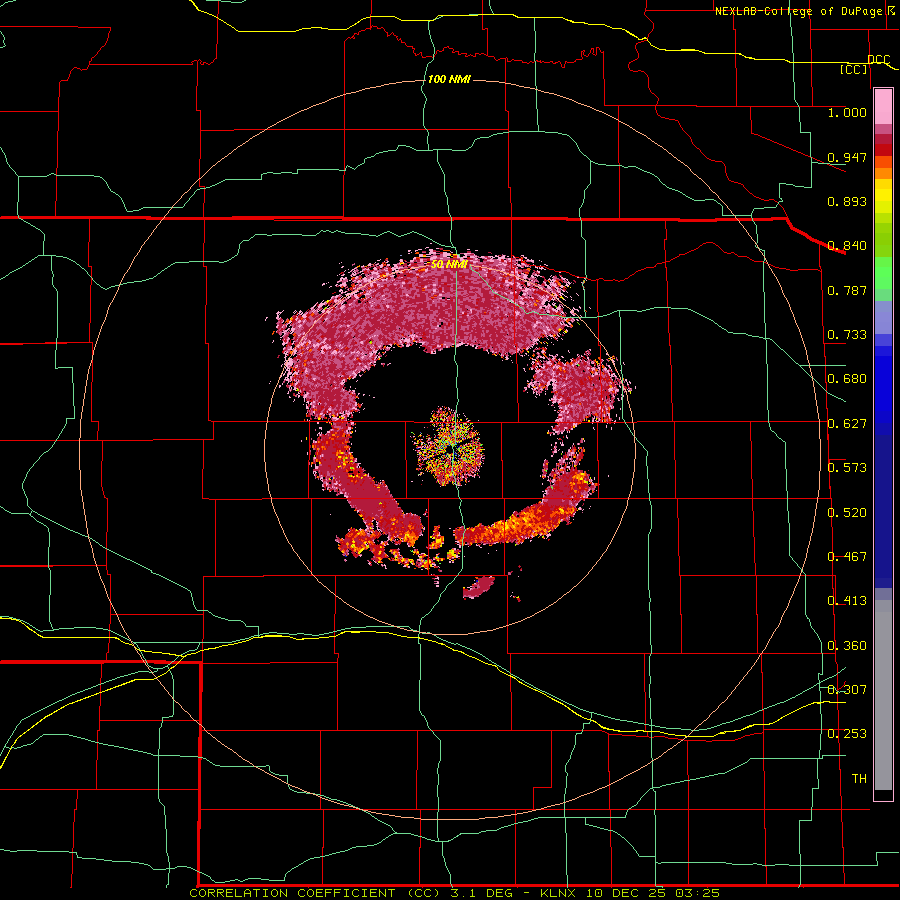Click the 0.520 legend value

[847, 513]
